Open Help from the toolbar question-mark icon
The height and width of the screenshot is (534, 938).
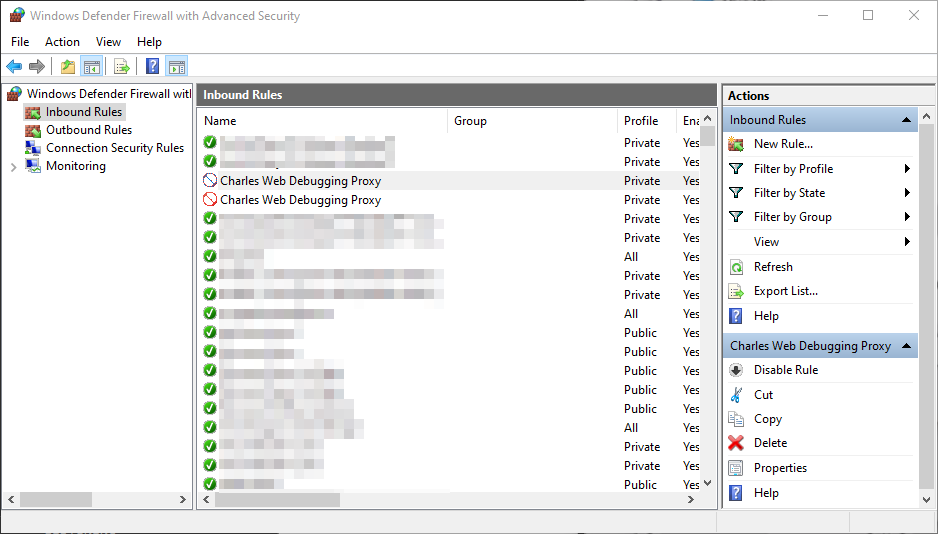point(153,66)
